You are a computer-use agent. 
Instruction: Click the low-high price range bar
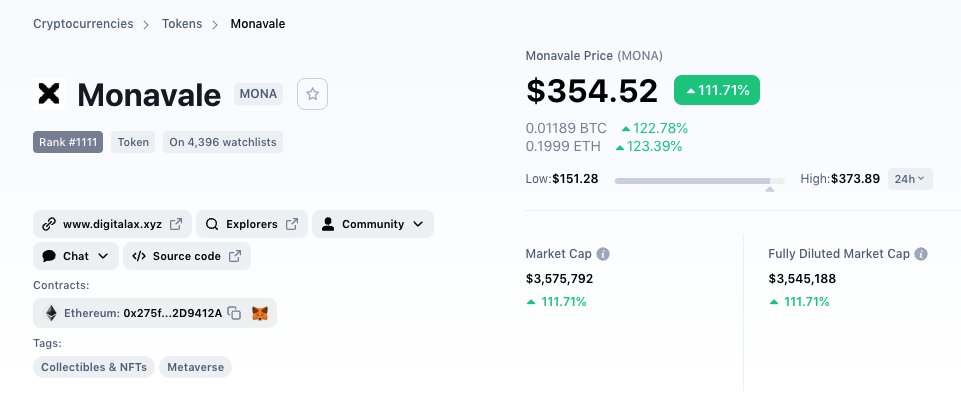(699, 181)
